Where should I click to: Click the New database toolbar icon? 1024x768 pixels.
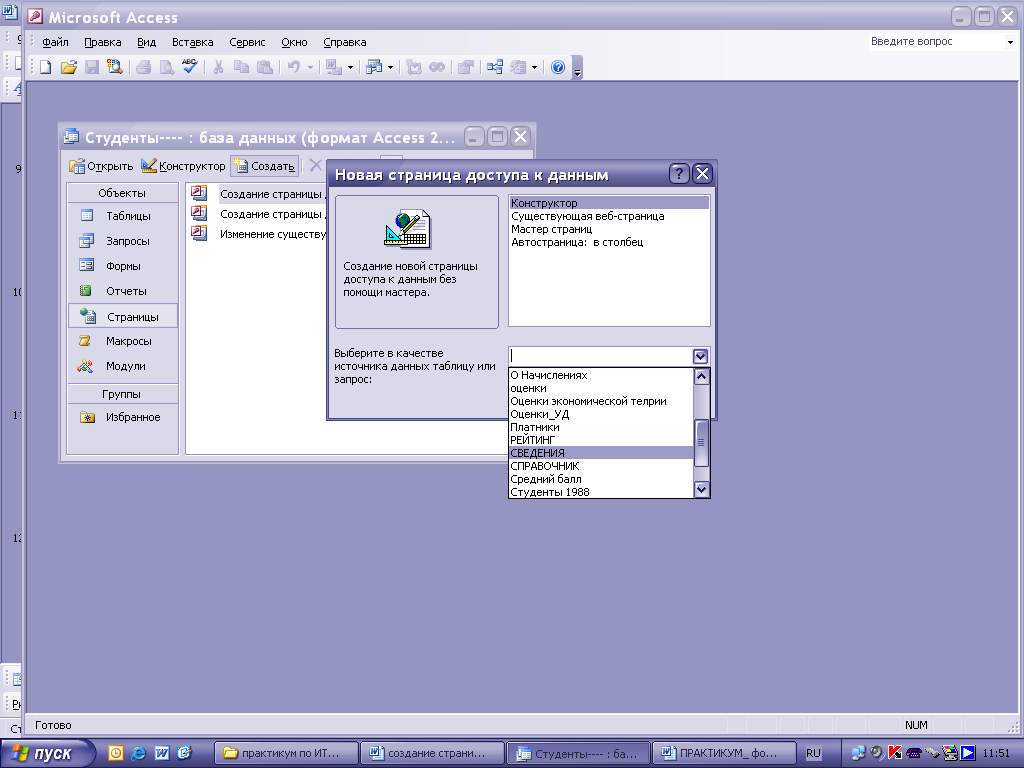pos(45,67)
